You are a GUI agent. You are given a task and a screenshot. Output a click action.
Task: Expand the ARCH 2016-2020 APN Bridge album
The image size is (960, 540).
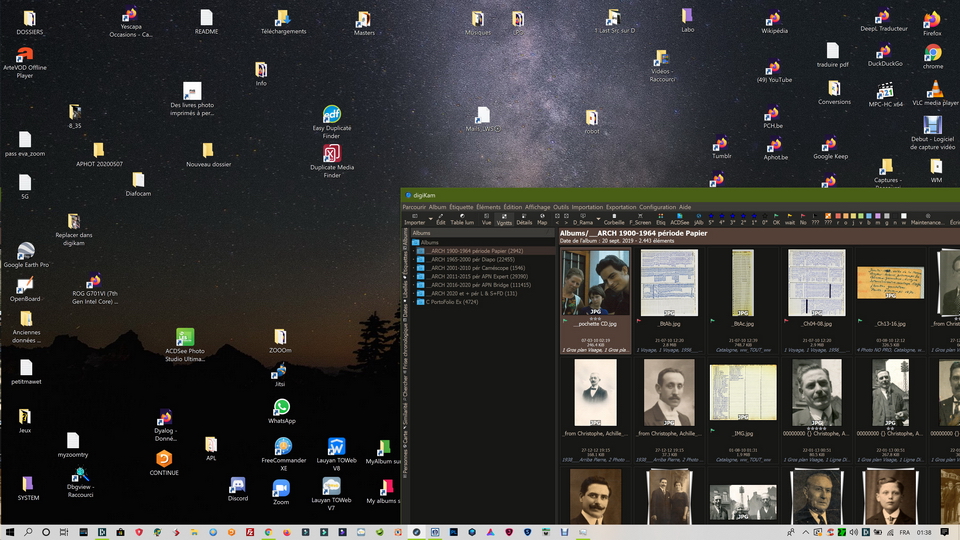pos(413,284)
